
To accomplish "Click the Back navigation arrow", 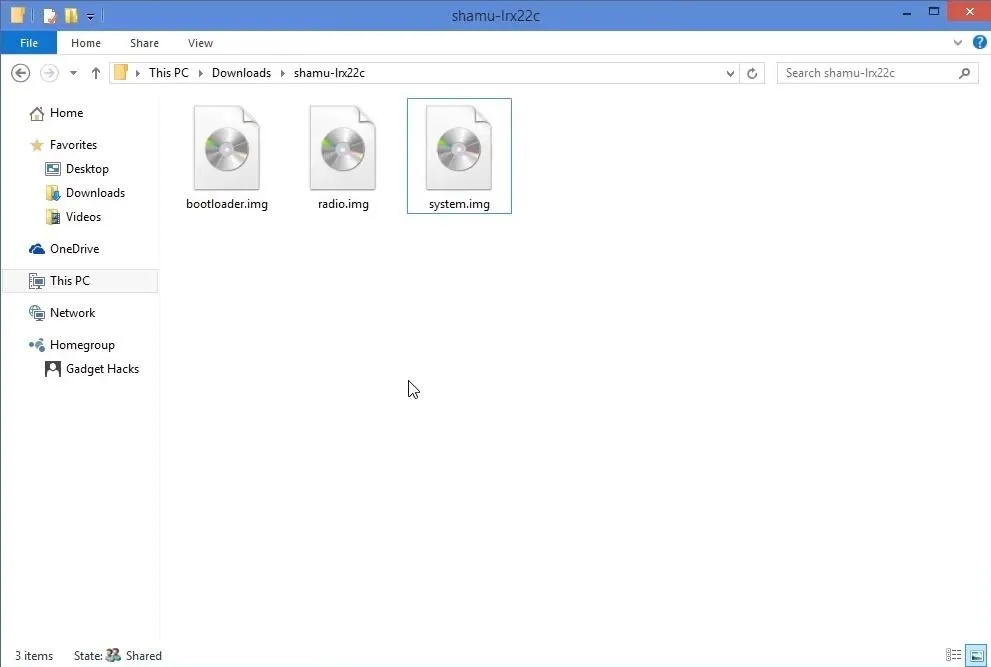I will point(20,73).
